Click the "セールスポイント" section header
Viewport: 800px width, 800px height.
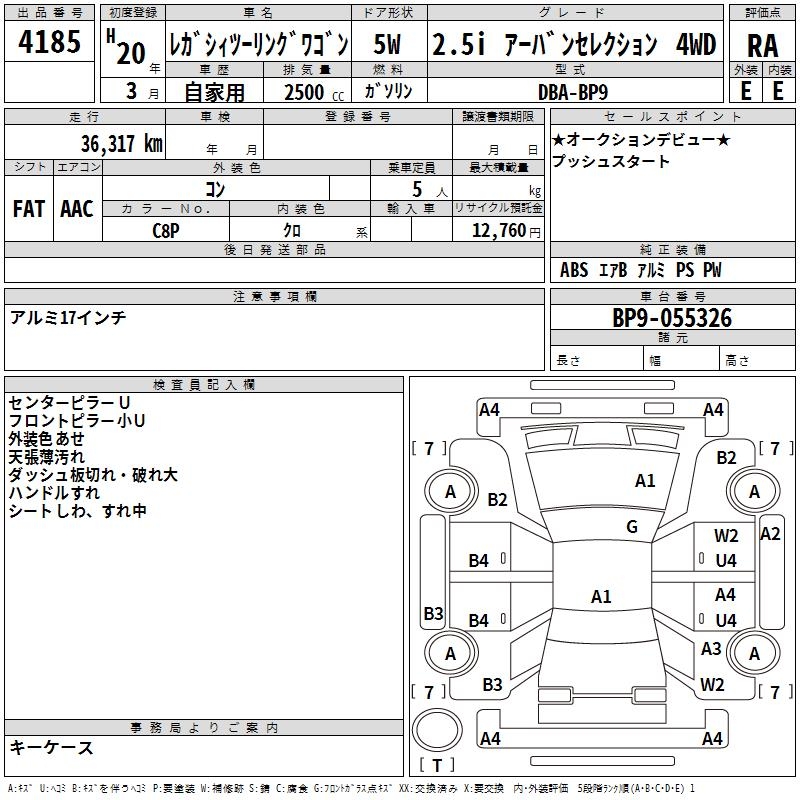click(672, 116)
